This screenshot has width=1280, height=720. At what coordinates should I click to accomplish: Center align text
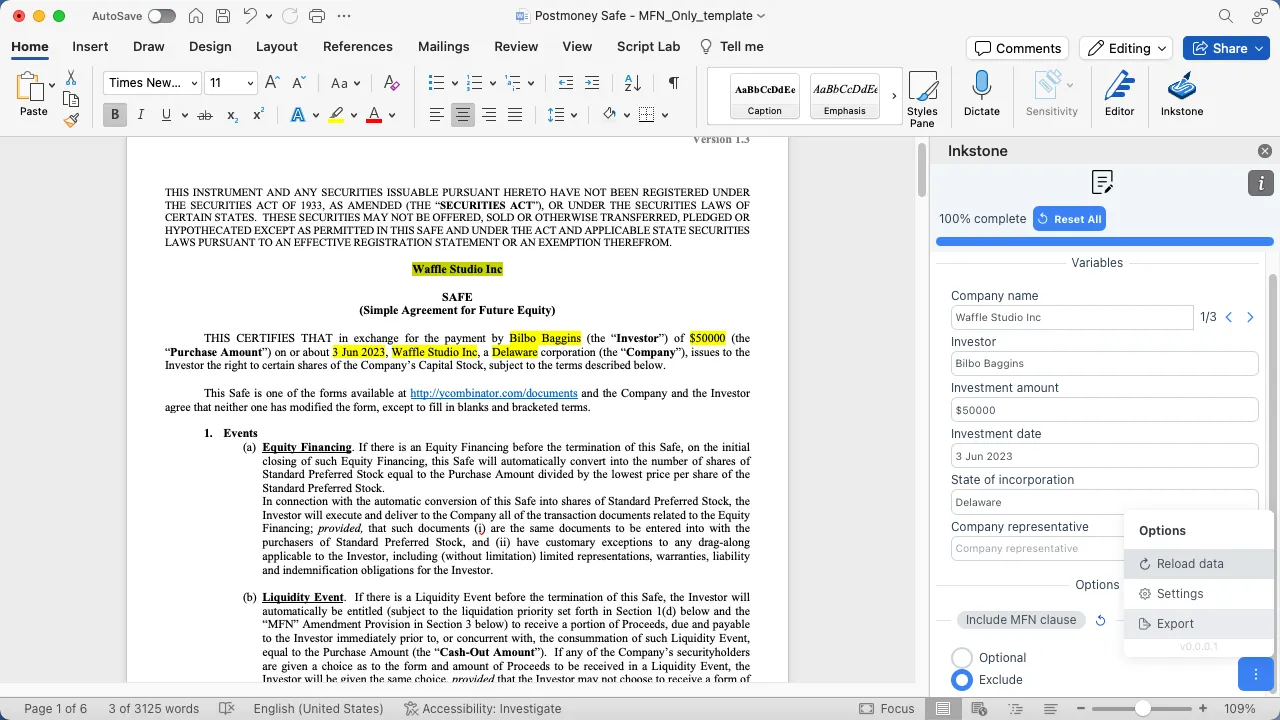click(463, 115)
